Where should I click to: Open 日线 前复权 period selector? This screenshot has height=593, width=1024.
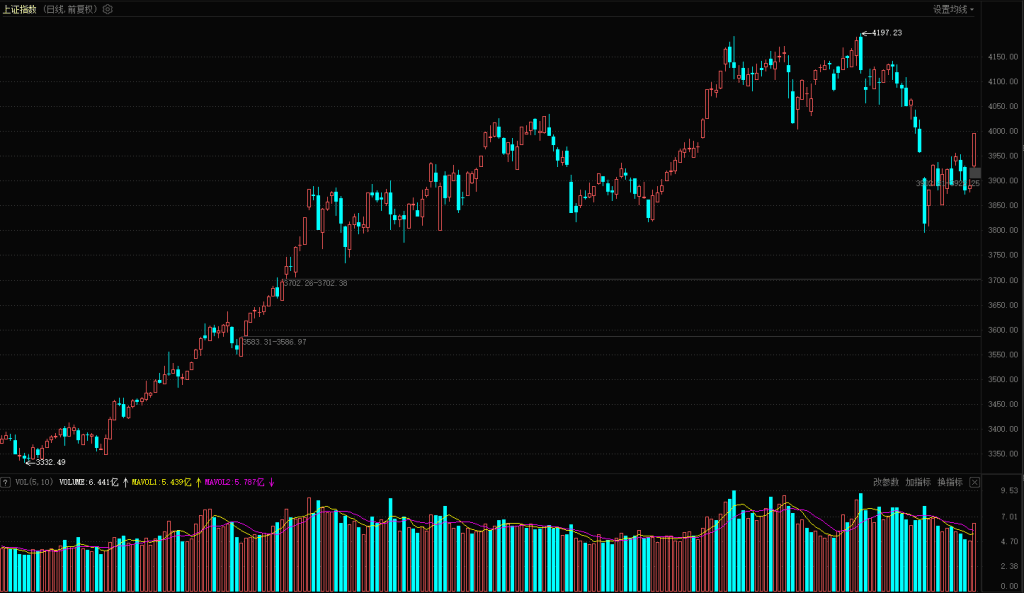point(70,9)
